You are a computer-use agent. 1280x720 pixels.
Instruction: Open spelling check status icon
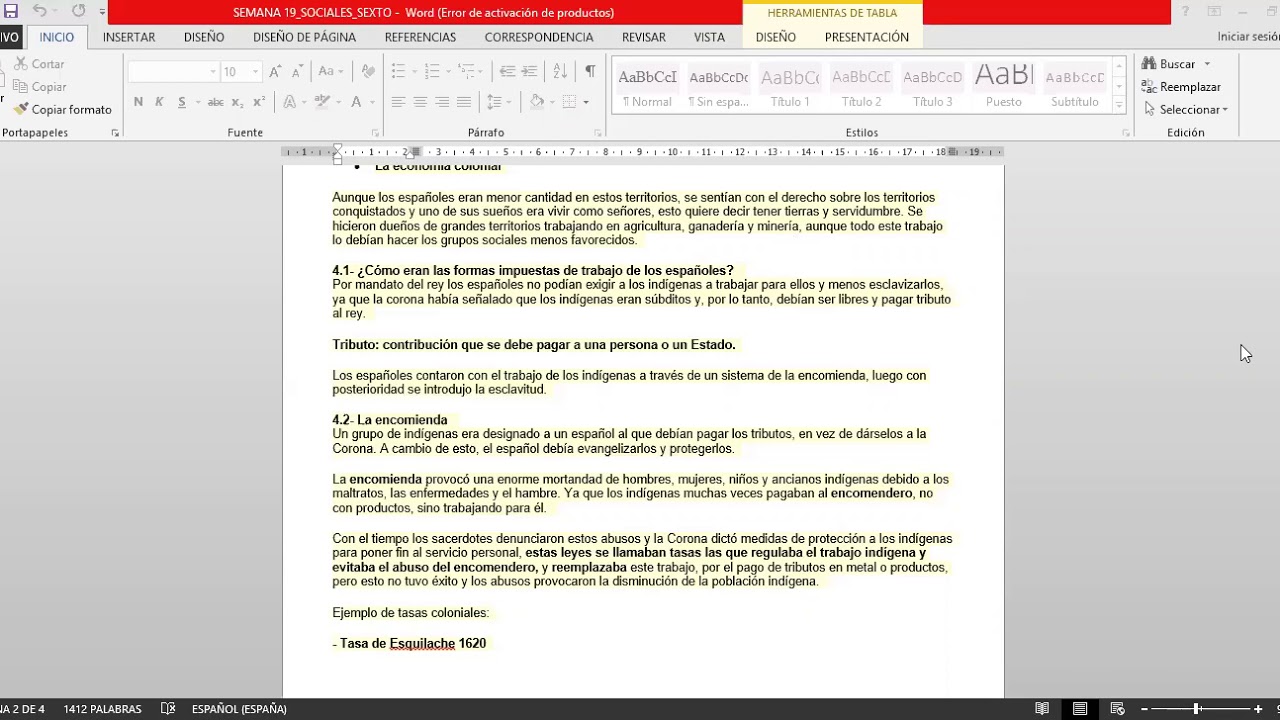[168, 709]
